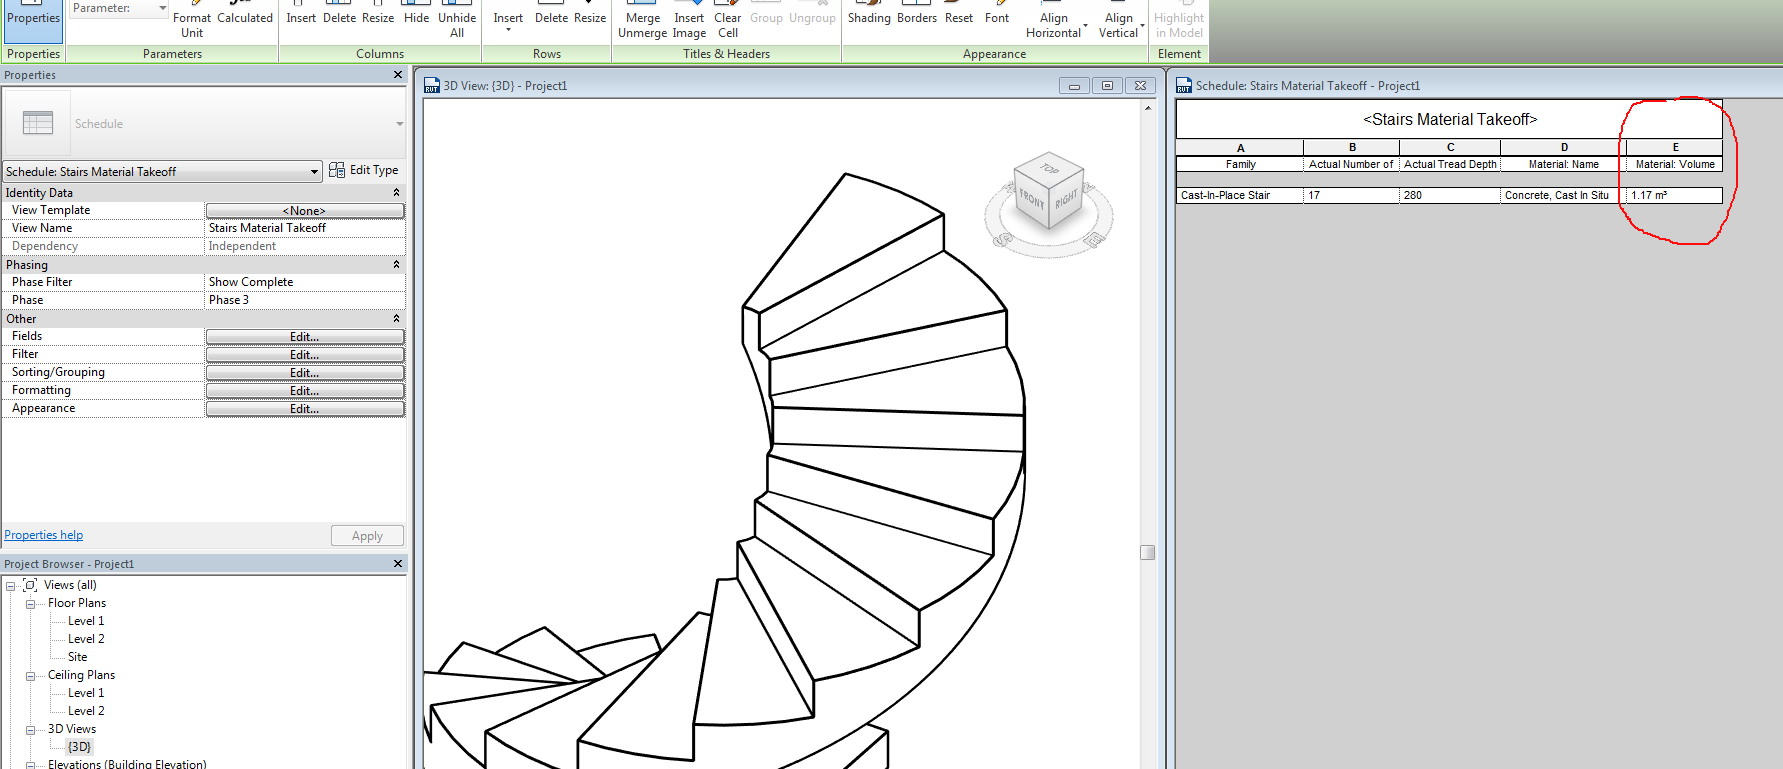This screenshot has width=1783, height=769.
Task: Click Edit button for Filter
Action: [305, 355]
